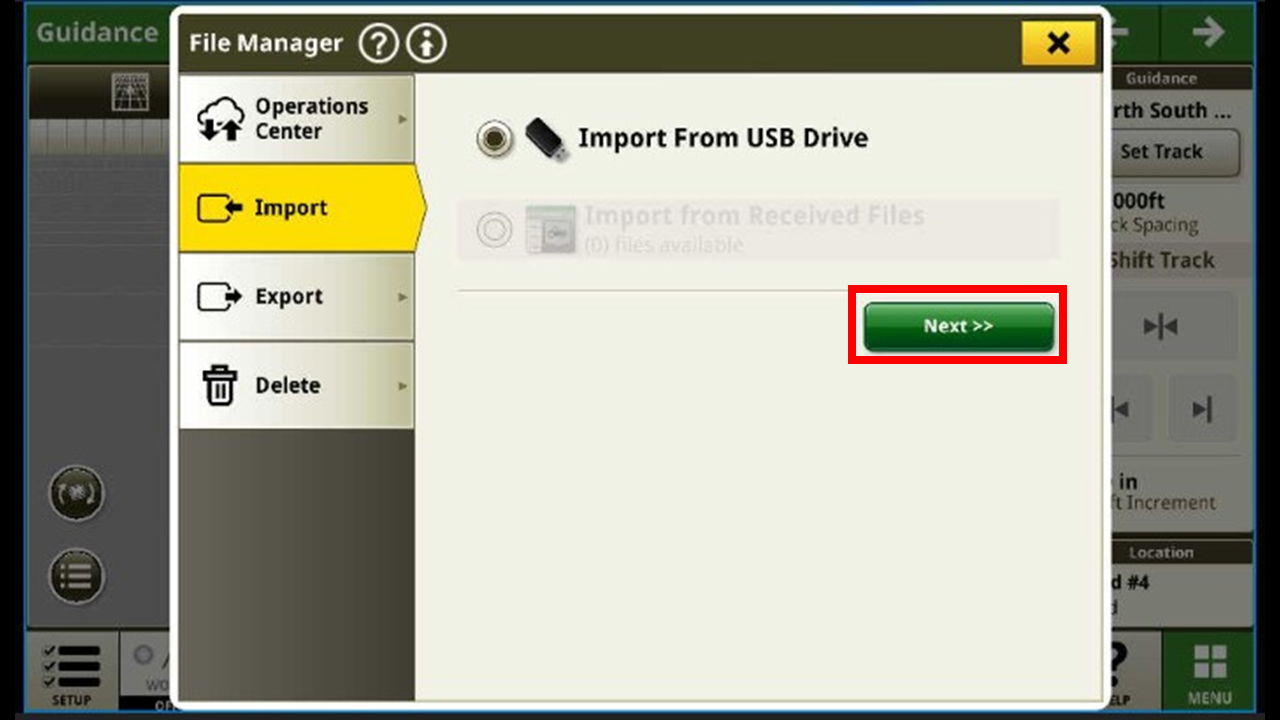Open the MENU grid icon
The height and width of the screenshot is (720, 1280).
(x=1209, y=663)
